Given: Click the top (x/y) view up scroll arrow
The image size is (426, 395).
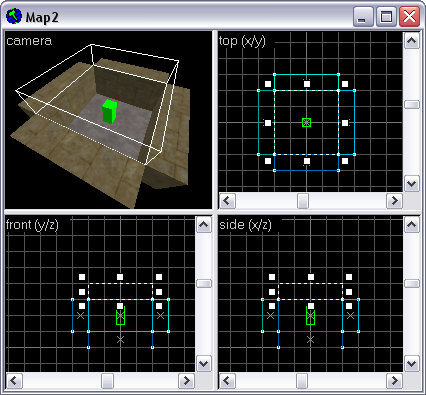Looking at the screenshot, I should point(412,41).
